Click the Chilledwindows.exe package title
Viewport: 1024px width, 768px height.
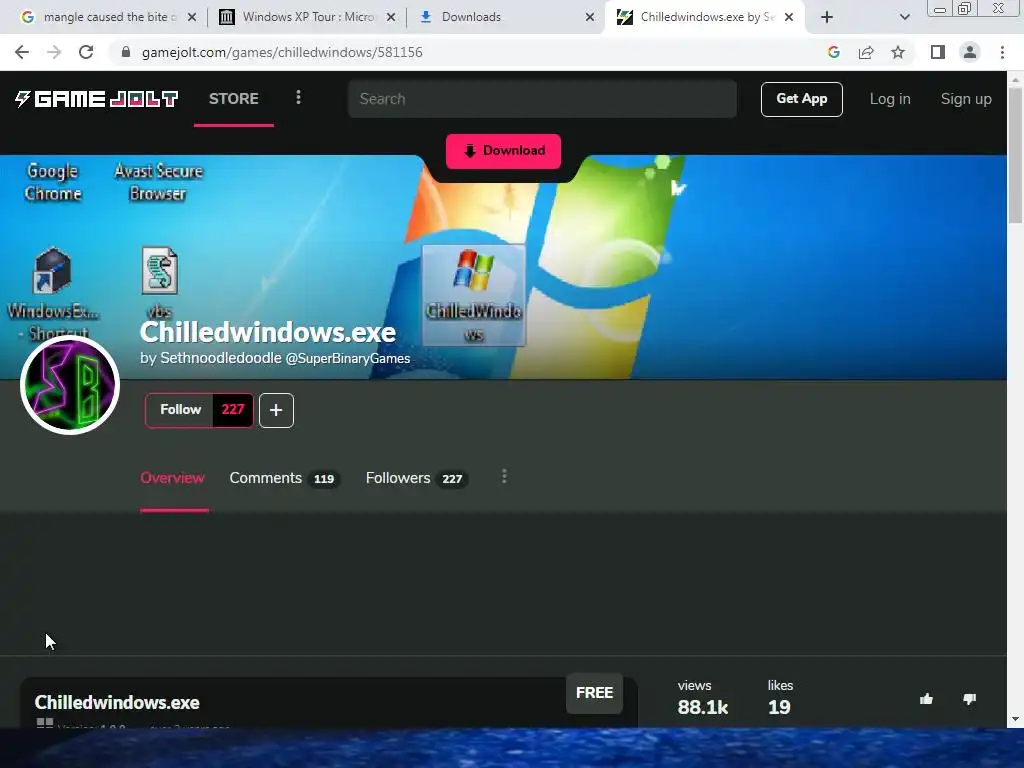coord(117,703)
